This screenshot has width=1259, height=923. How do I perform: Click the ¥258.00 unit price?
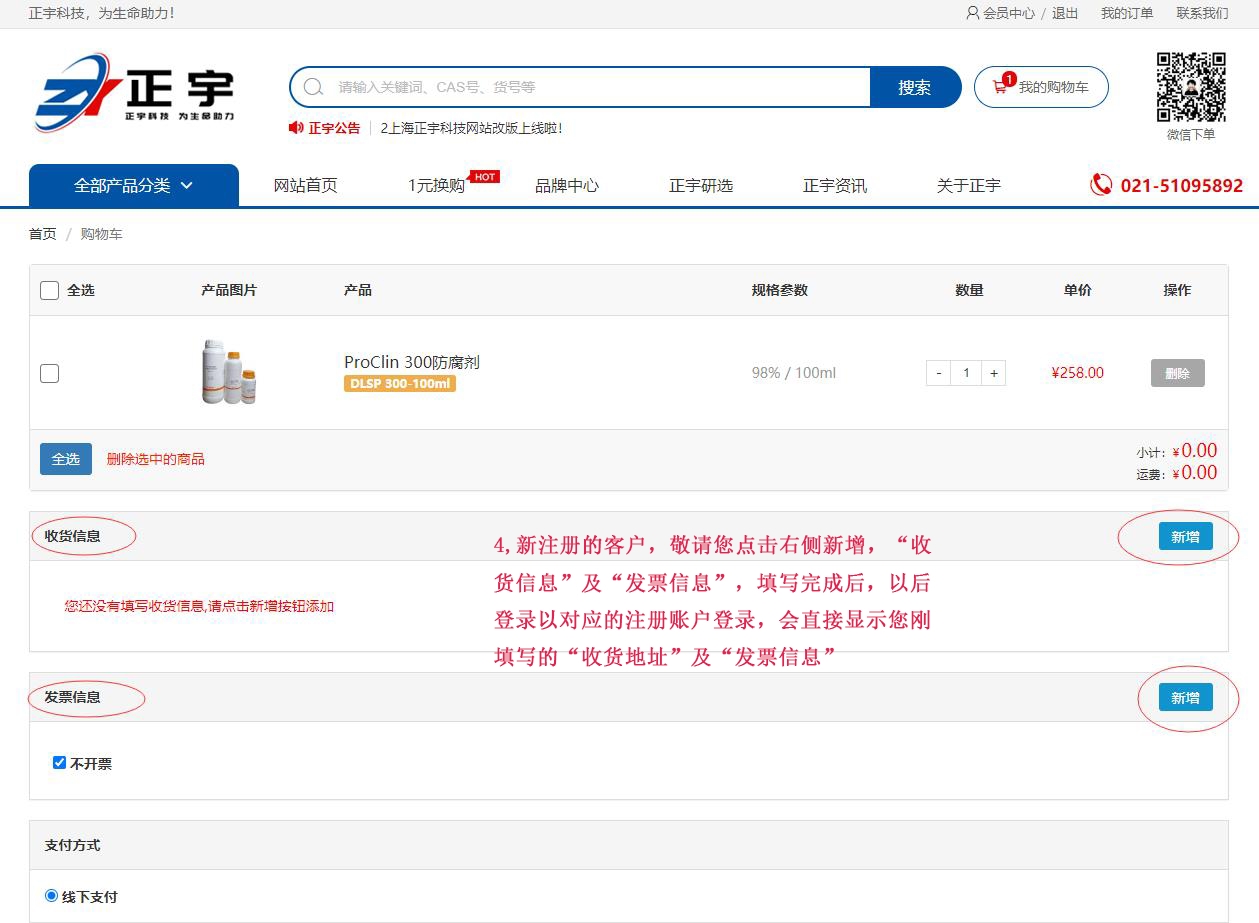click(1078, 373)
